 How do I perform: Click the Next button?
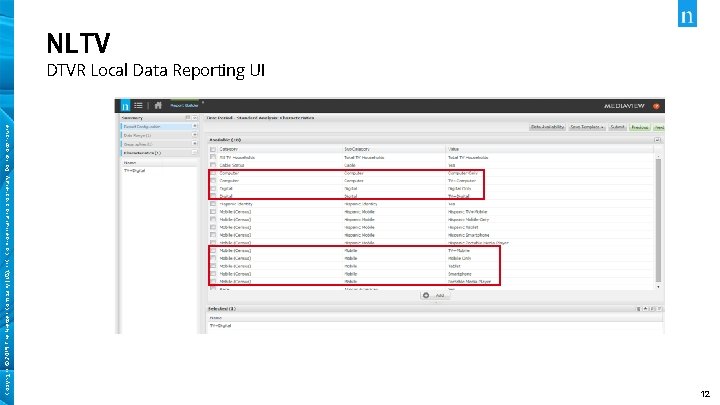(659, 127)
